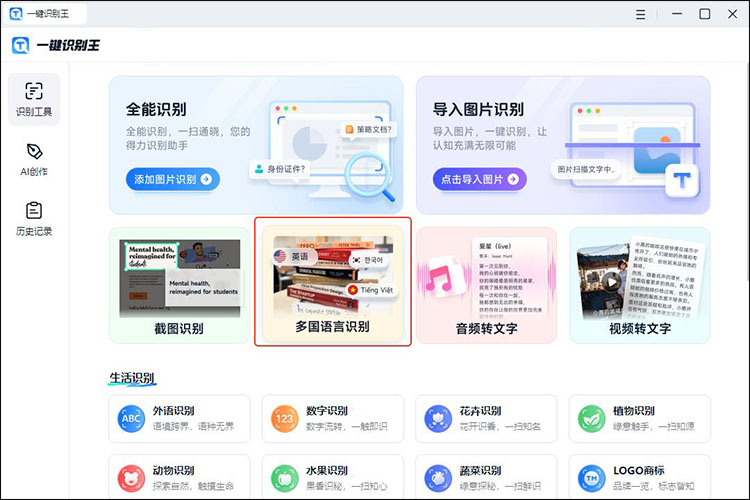The width and height of the screenshot is (750, 500).
Task: Click the play button in 视频转文字 card
Action: click(612, 282)
